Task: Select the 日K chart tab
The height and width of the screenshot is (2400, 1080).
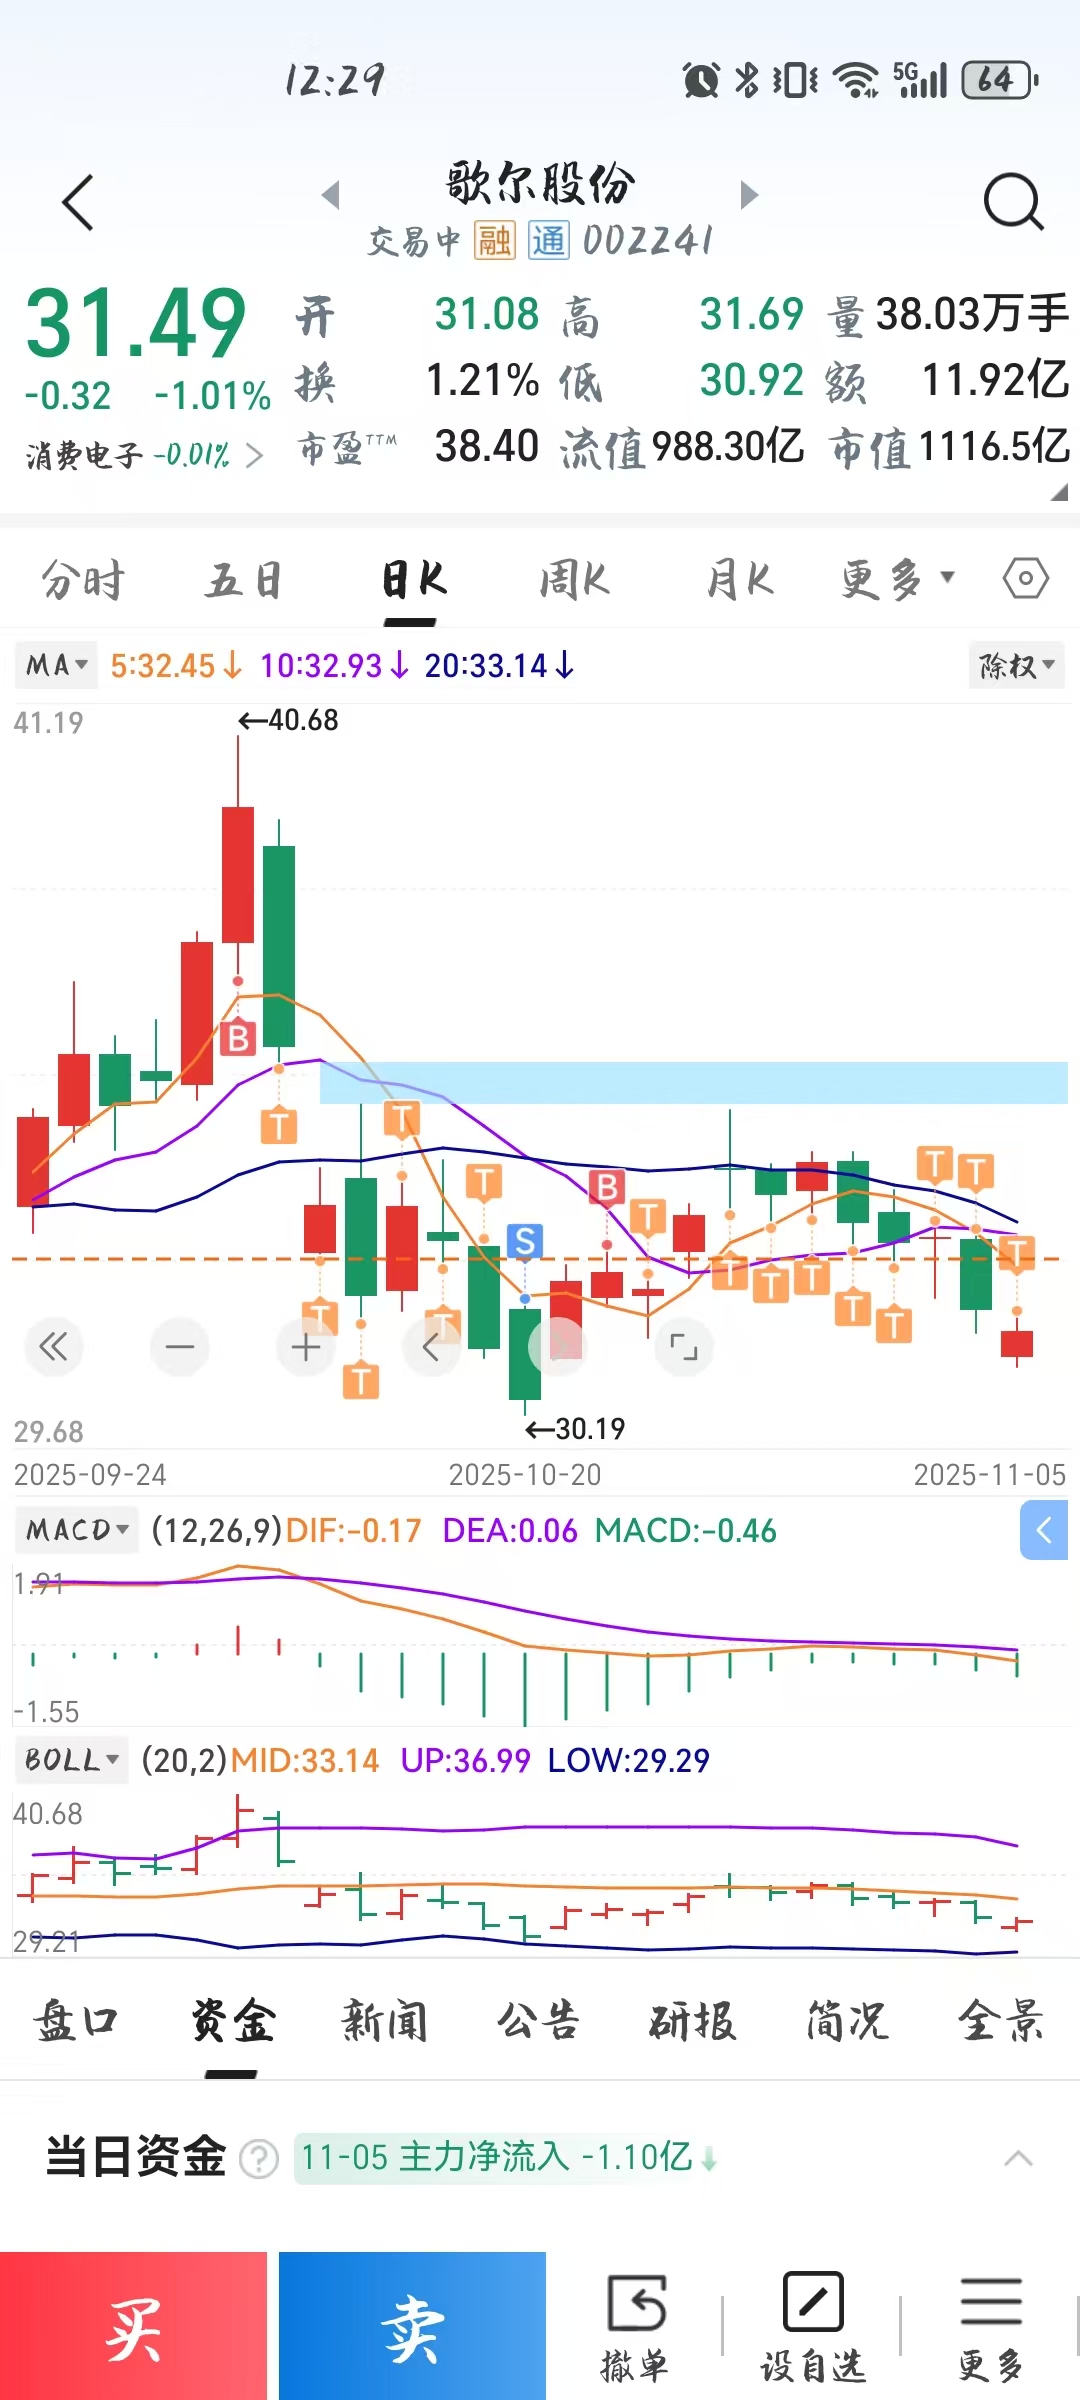Action: point(413,580)
